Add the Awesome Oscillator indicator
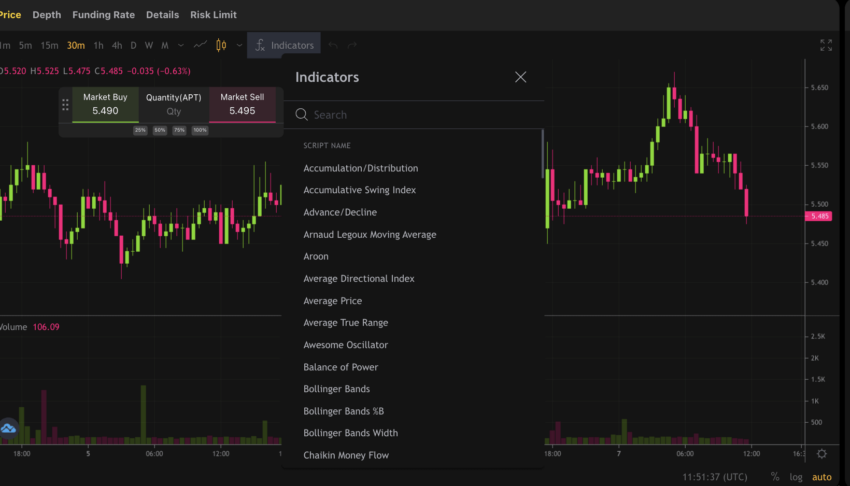The width and height of the screenshot is (850, 486). click(345, 345)
